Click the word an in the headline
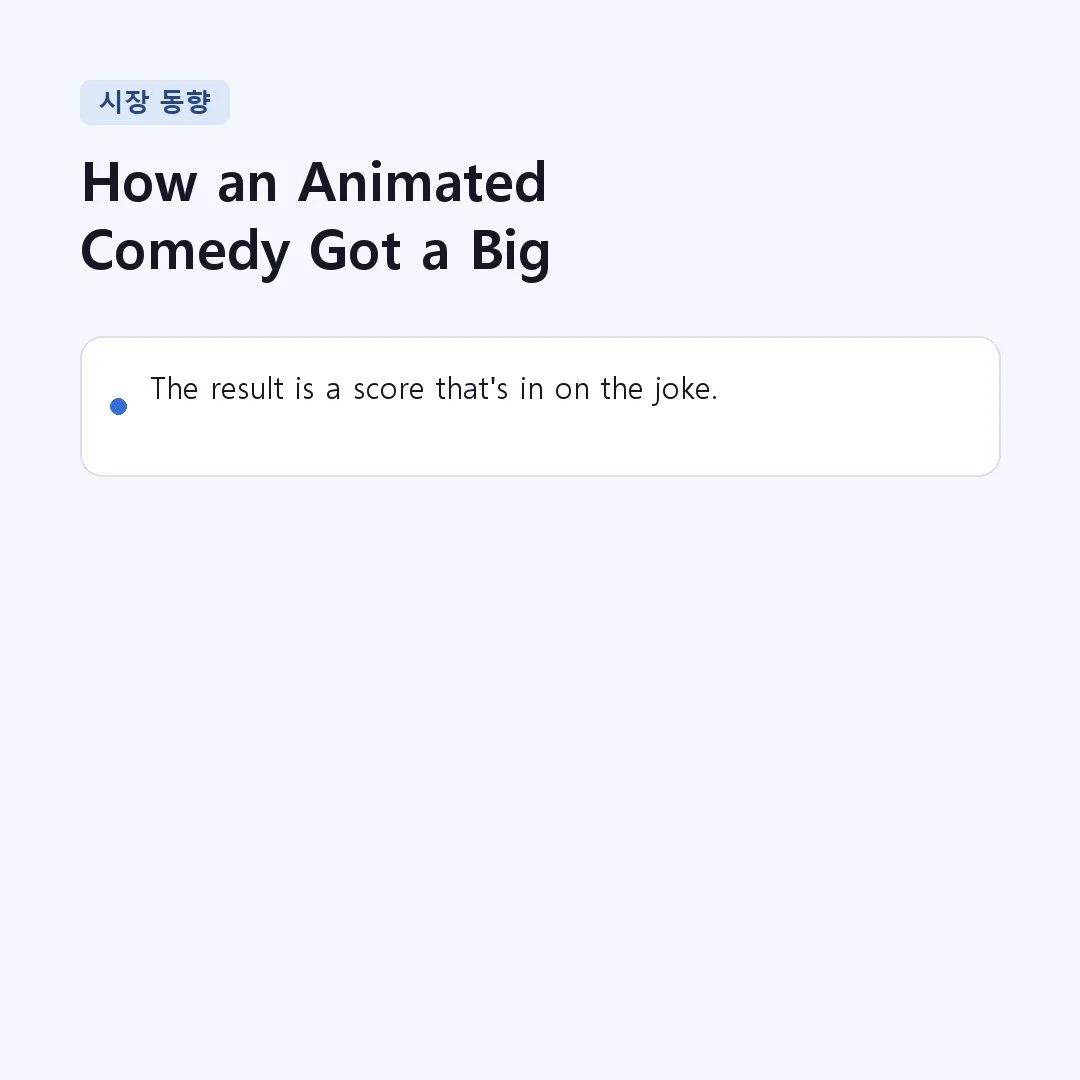The image size is (1080, 1080). point(247,186)
